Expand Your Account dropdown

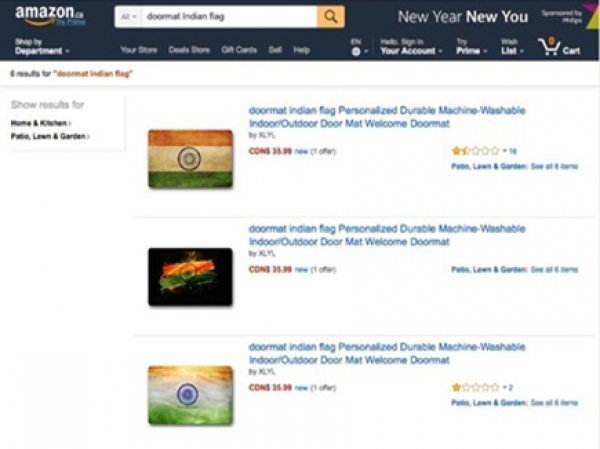click(411, 46)
